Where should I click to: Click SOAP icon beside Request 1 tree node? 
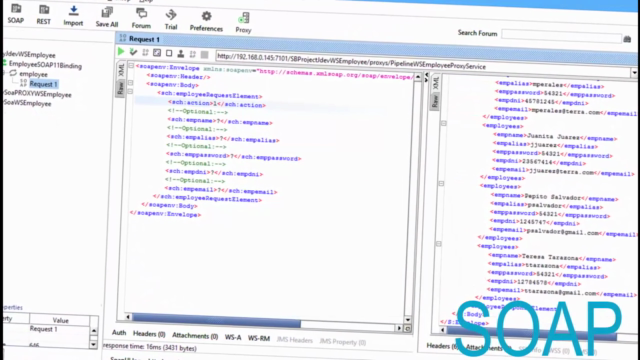point(23,83)
